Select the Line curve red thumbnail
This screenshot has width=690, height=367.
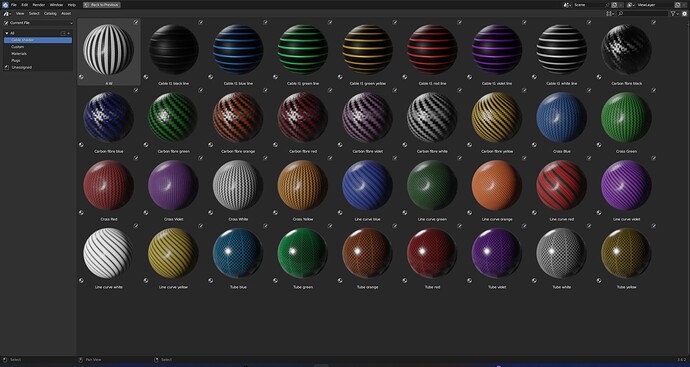coord(562,185)
